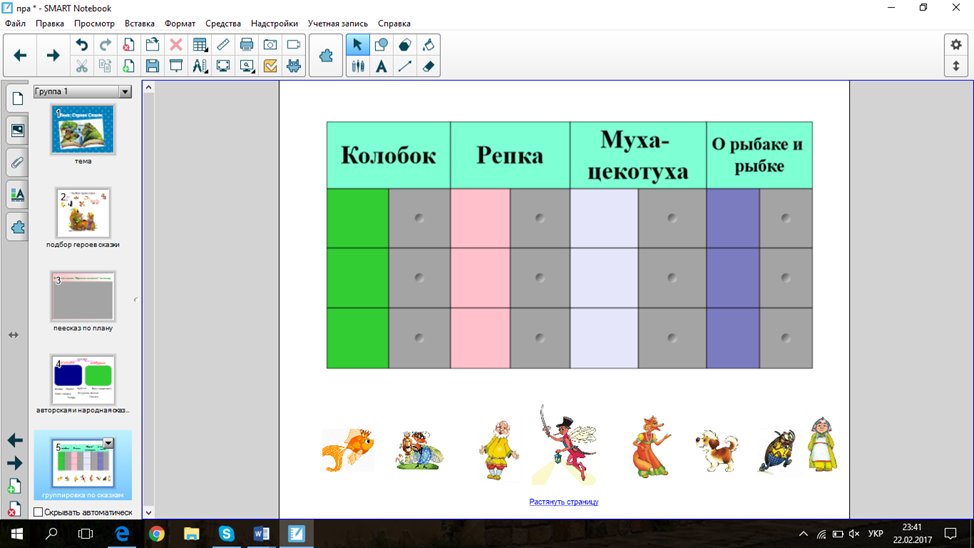Open dropdown arrow on slide 5 thumbnail

tap(108, 443)
